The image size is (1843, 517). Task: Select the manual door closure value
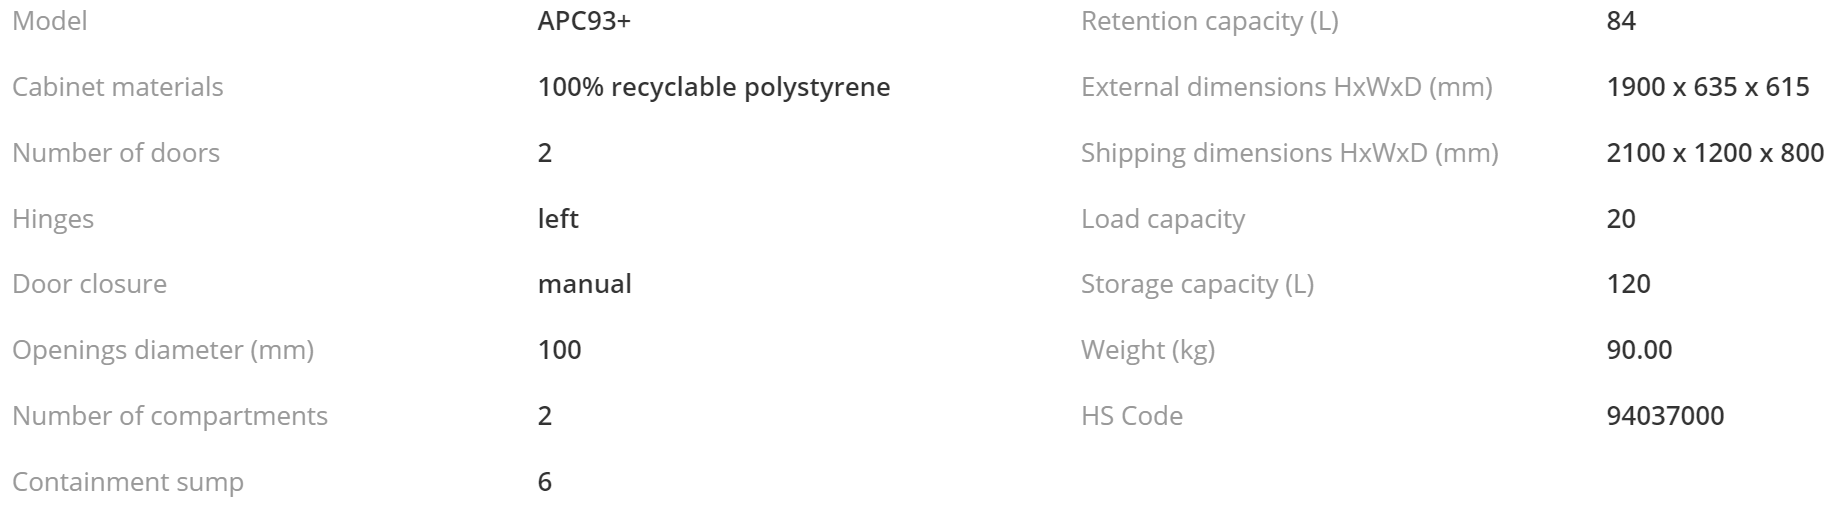click(585, 284)
